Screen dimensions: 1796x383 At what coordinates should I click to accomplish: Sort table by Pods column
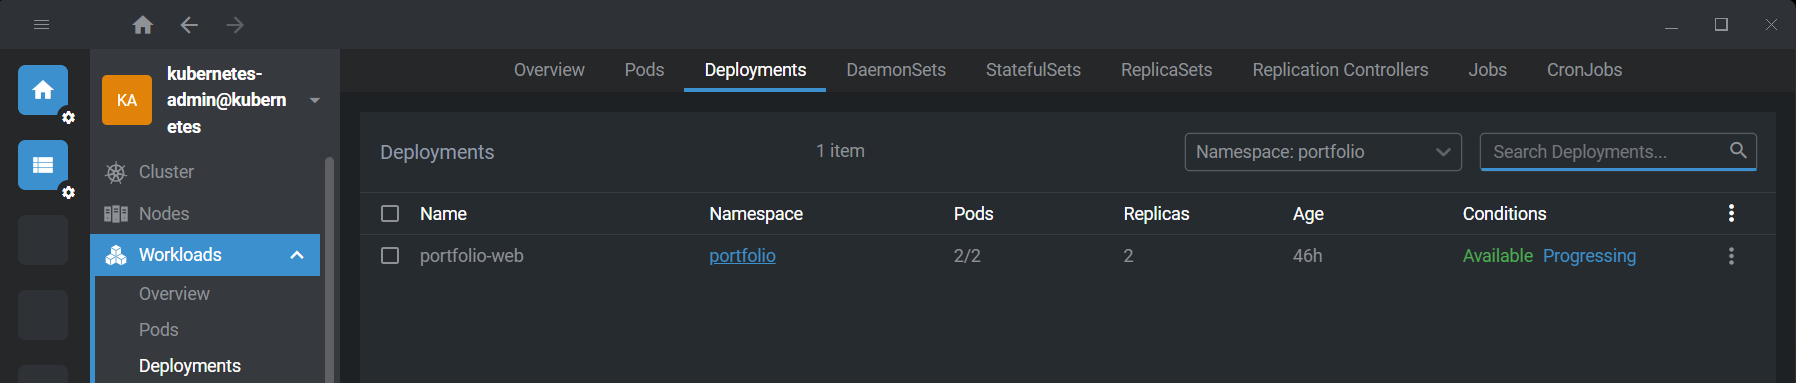973,214
